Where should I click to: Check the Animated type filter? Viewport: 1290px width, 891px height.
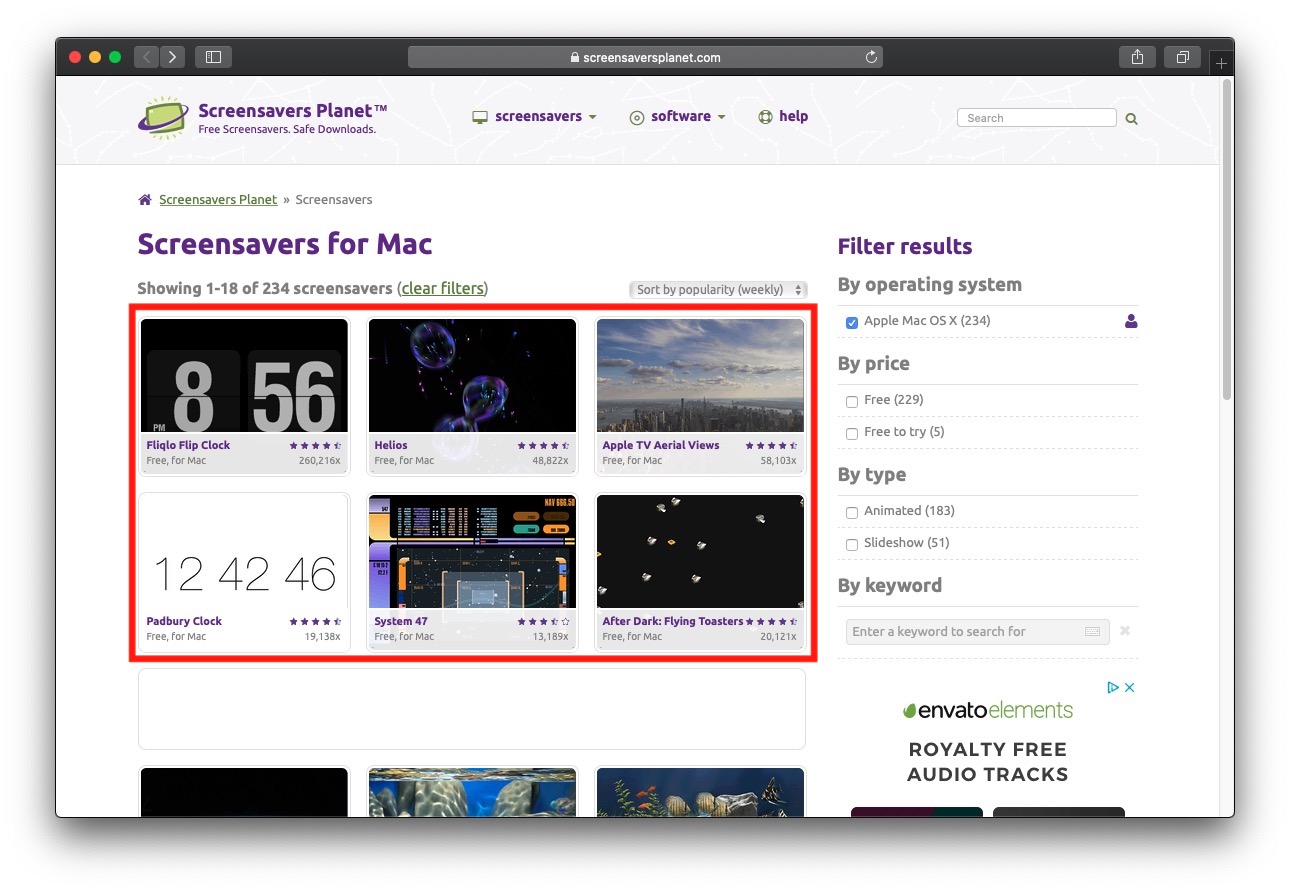coord(852,512)
